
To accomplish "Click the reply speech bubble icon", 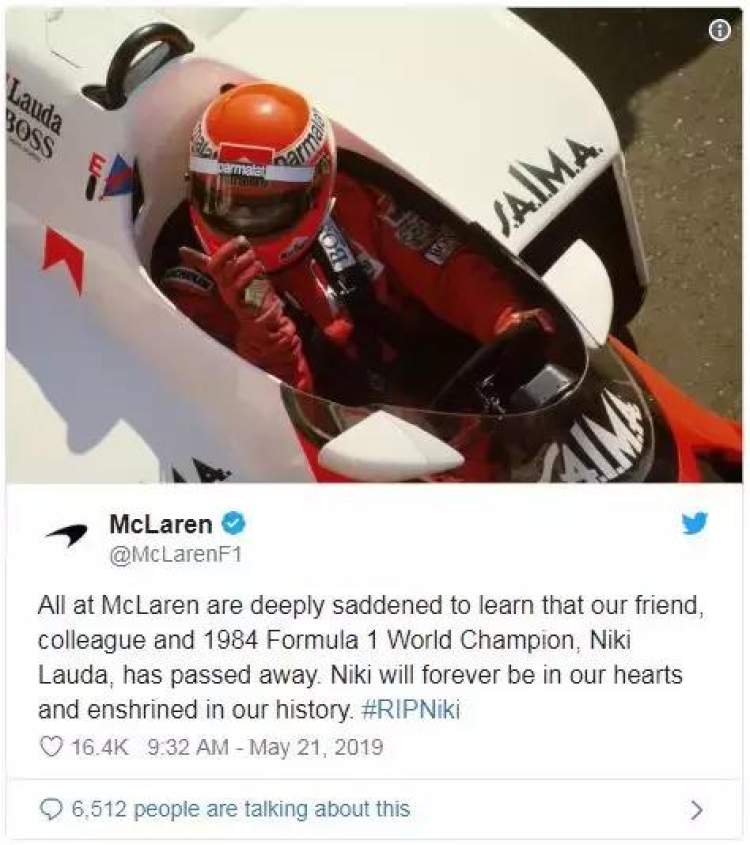I will click(x=51, y=809).
